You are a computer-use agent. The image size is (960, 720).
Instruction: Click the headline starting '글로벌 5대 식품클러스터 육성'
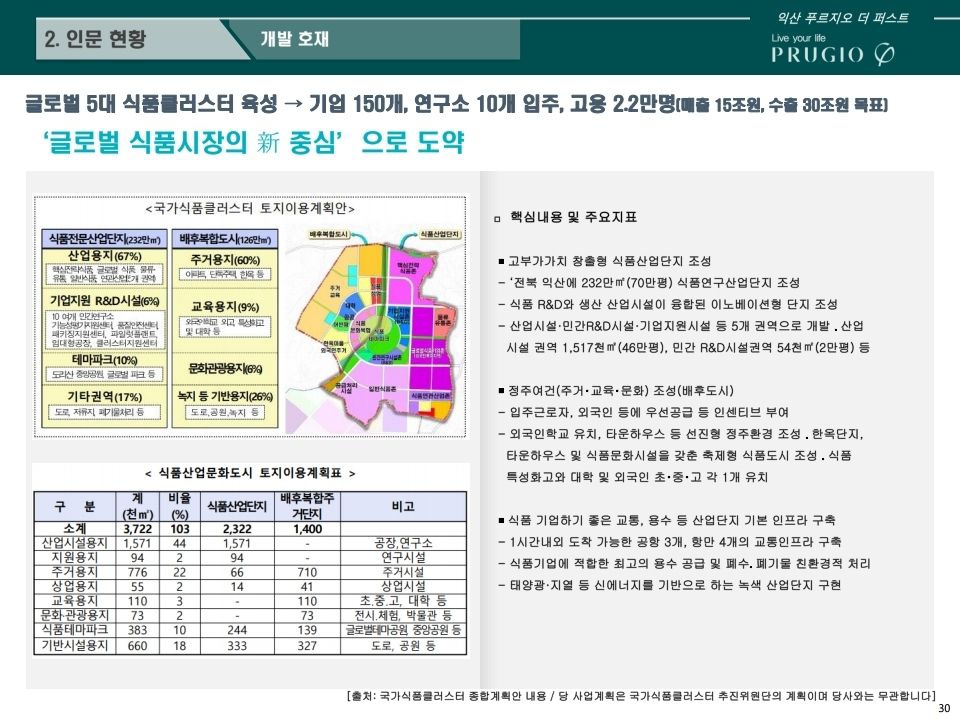pyautogui.click(x=456, y=104)
